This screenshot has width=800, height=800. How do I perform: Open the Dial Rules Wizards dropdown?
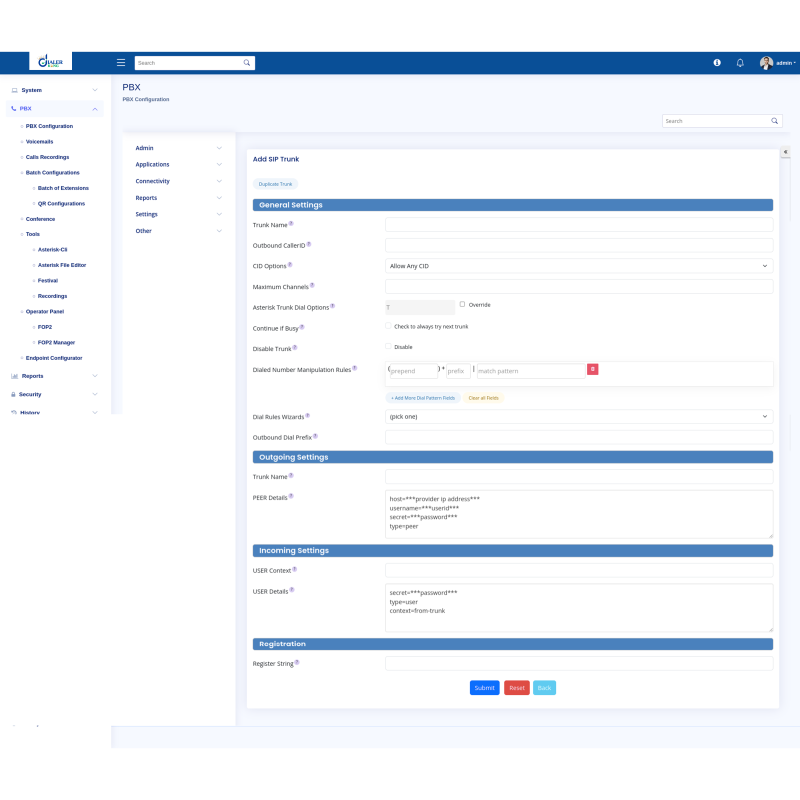(579, 416)
